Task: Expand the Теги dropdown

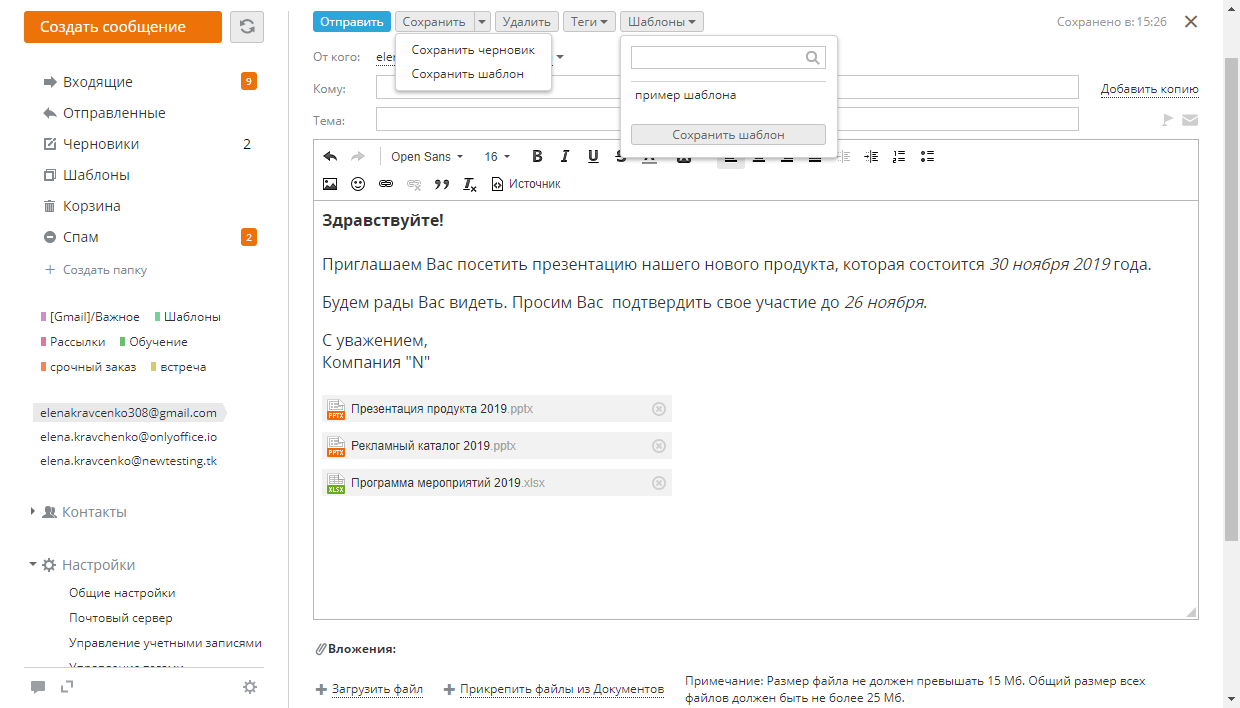Action: point(588,21)
